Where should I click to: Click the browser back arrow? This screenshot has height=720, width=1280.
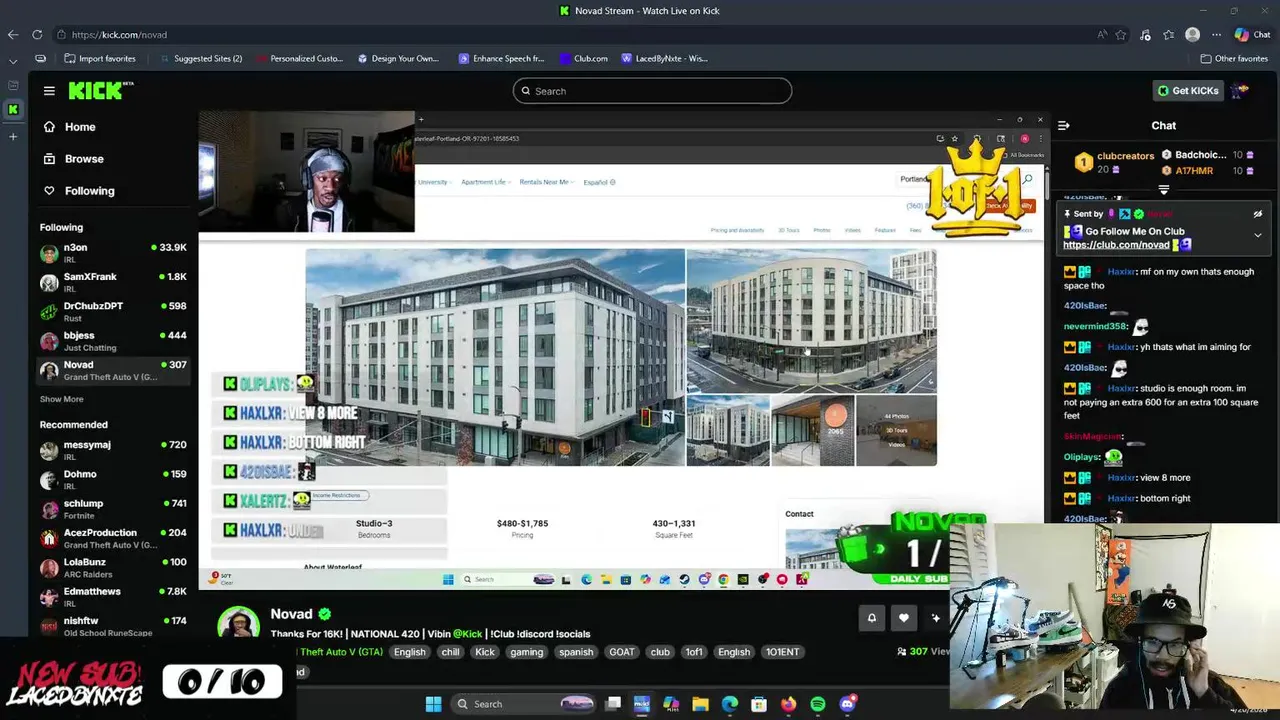click(13, 35)
